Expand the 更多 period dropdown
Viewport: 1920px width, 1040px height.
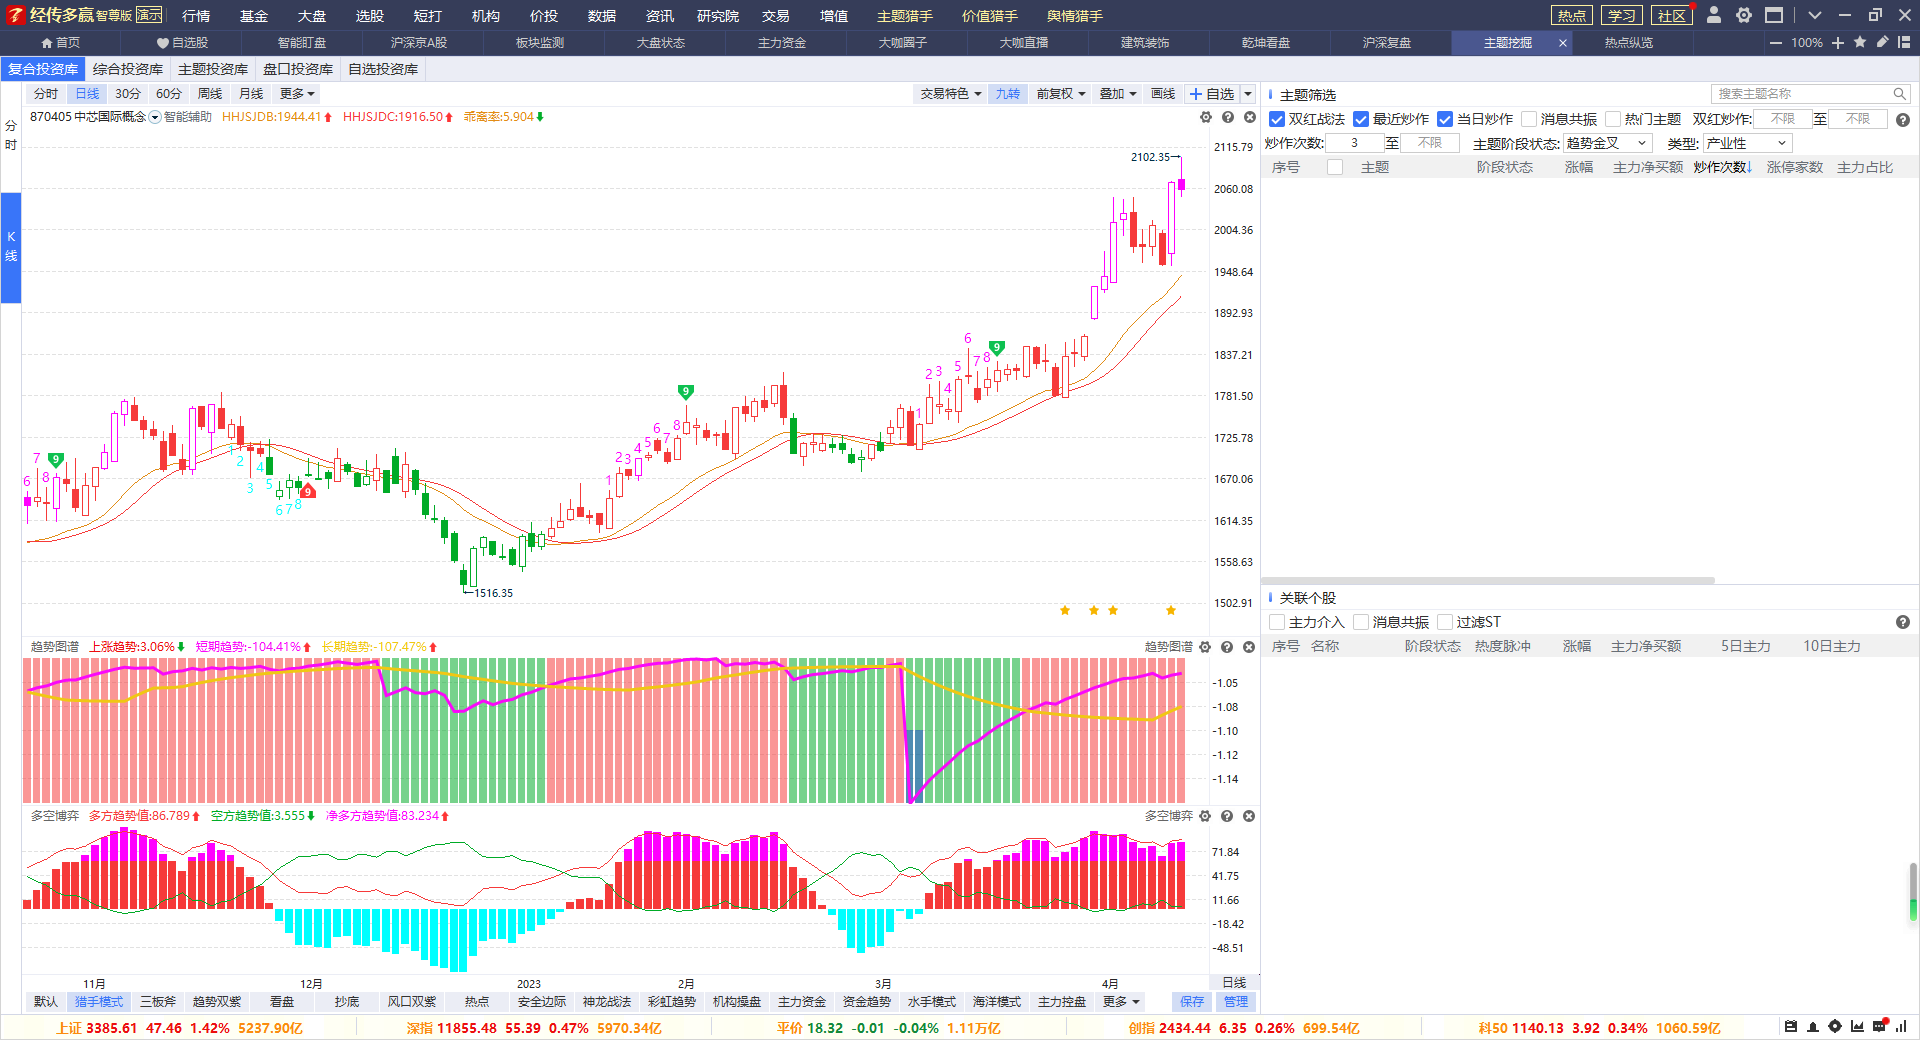coord(297,94)
